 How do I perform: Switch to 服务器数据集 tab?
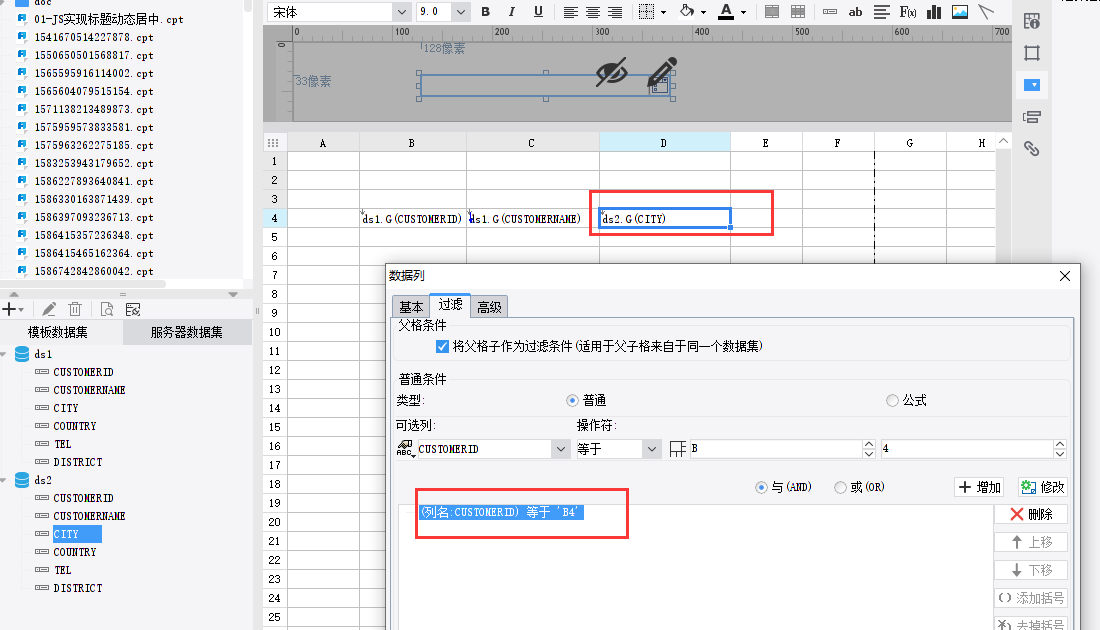coord(187,332)
